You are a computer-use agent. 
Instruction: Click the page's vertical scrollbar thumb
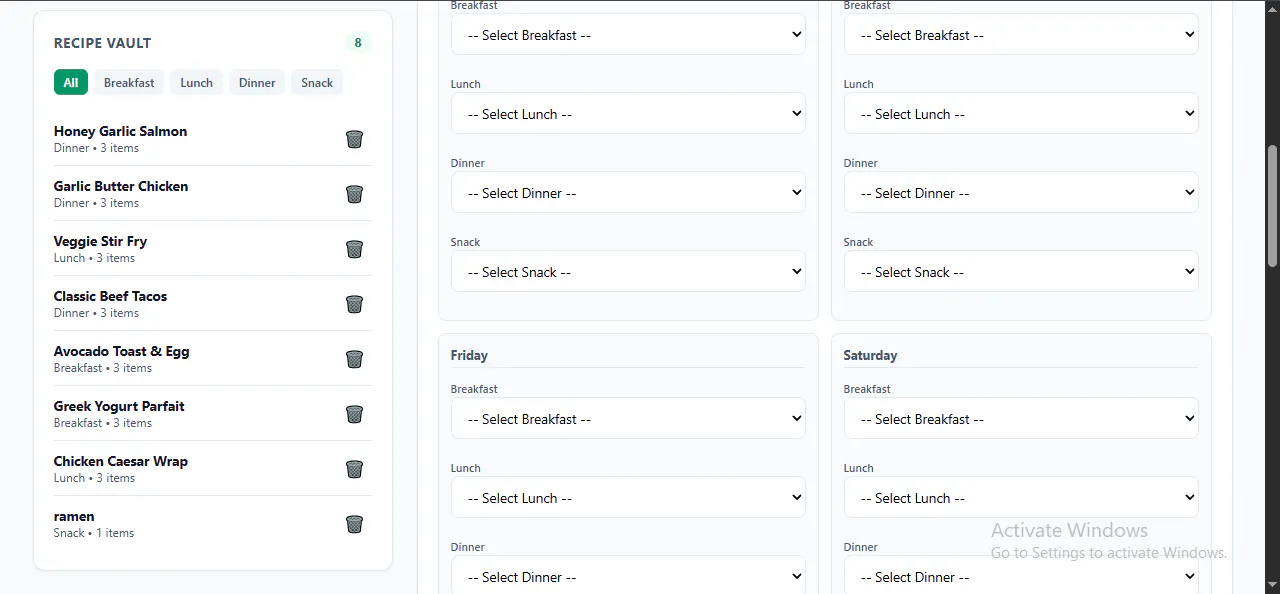tap(1272, 205)
